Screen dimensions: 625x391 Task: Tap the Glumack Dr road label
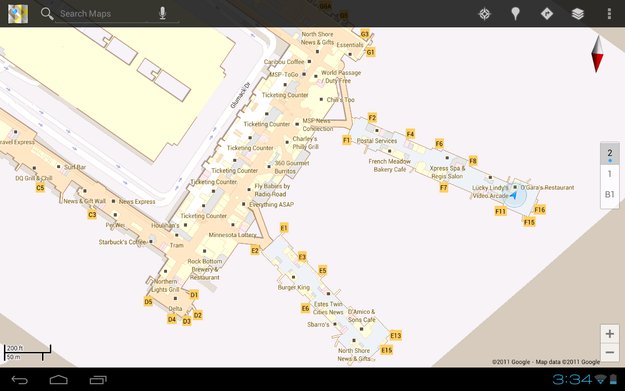(x=240, y=95)
